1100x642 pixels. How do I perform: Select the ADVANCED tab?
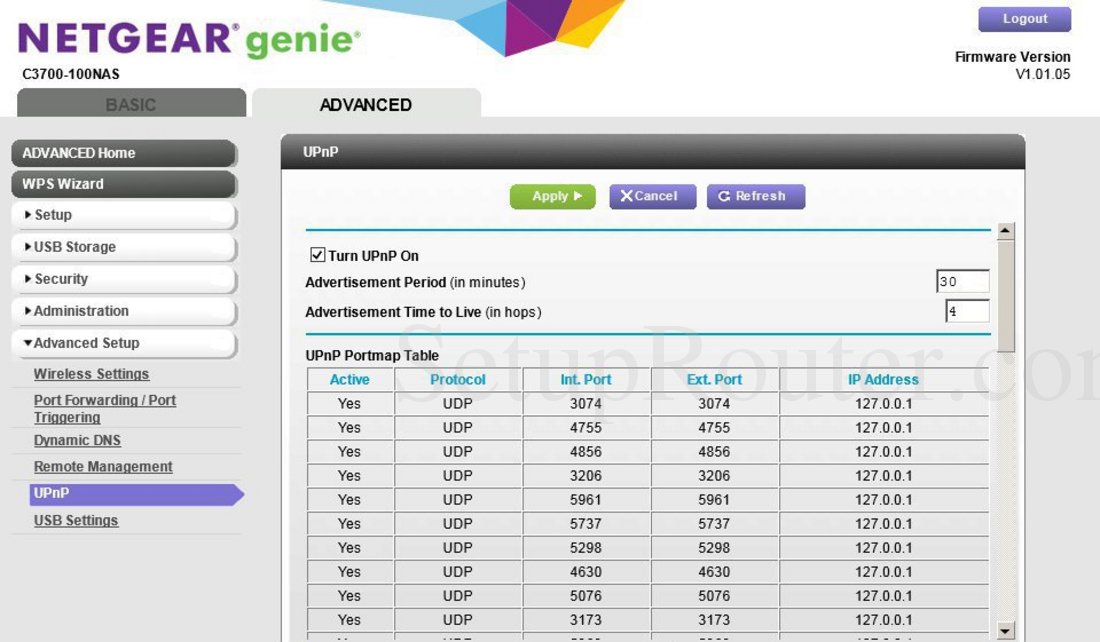pos(366,104)
